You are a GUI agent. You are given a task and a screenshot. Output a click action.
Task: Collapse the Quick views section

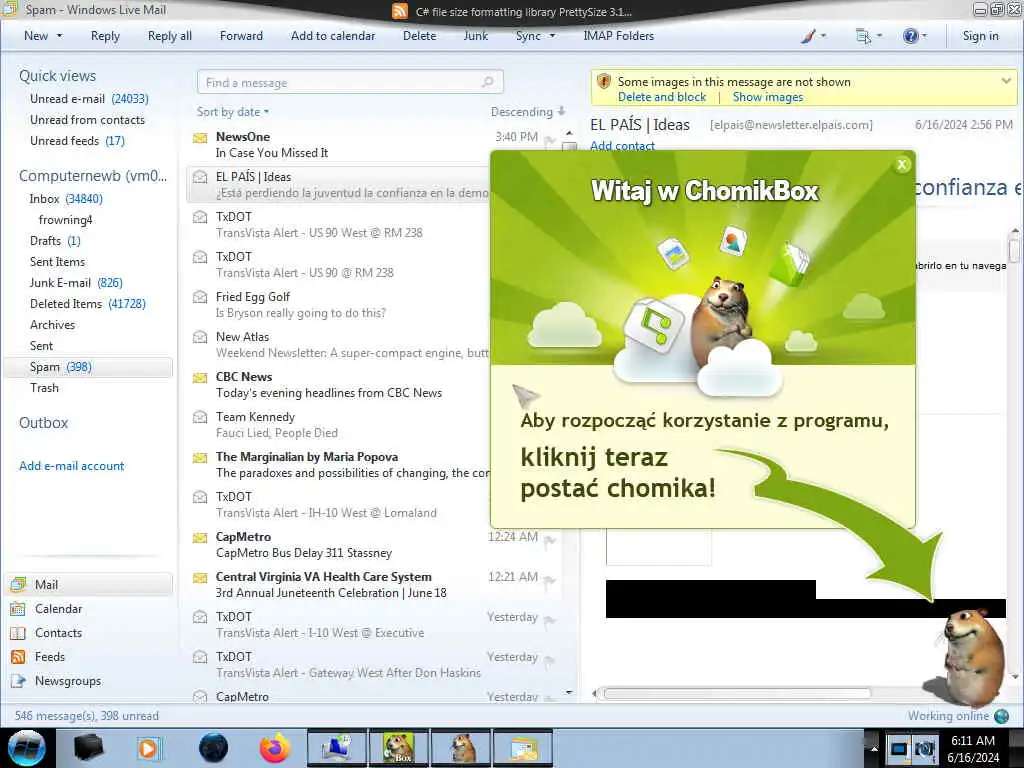(x=57, y=76)
